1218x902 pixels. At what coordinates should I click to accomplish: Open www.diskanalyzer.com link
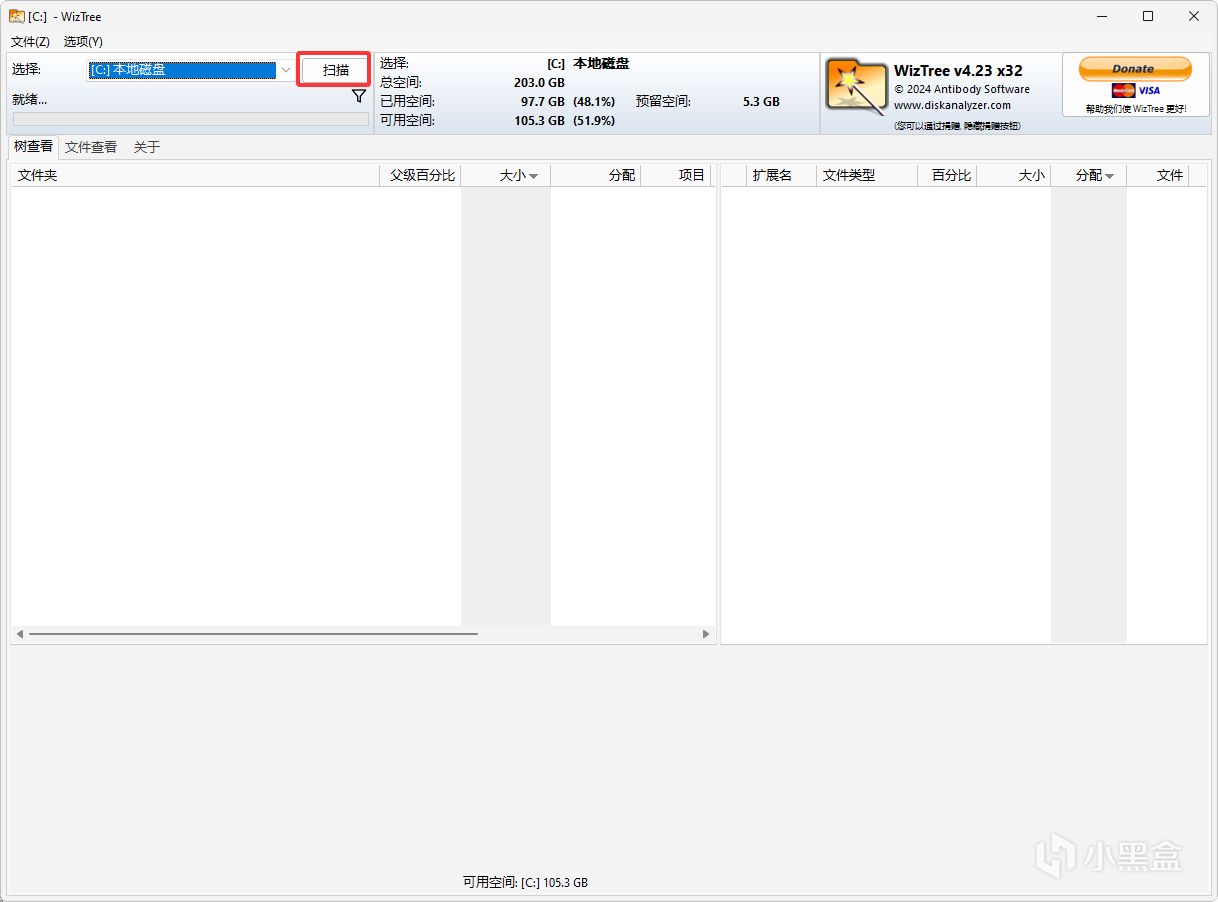pos(952,105)
